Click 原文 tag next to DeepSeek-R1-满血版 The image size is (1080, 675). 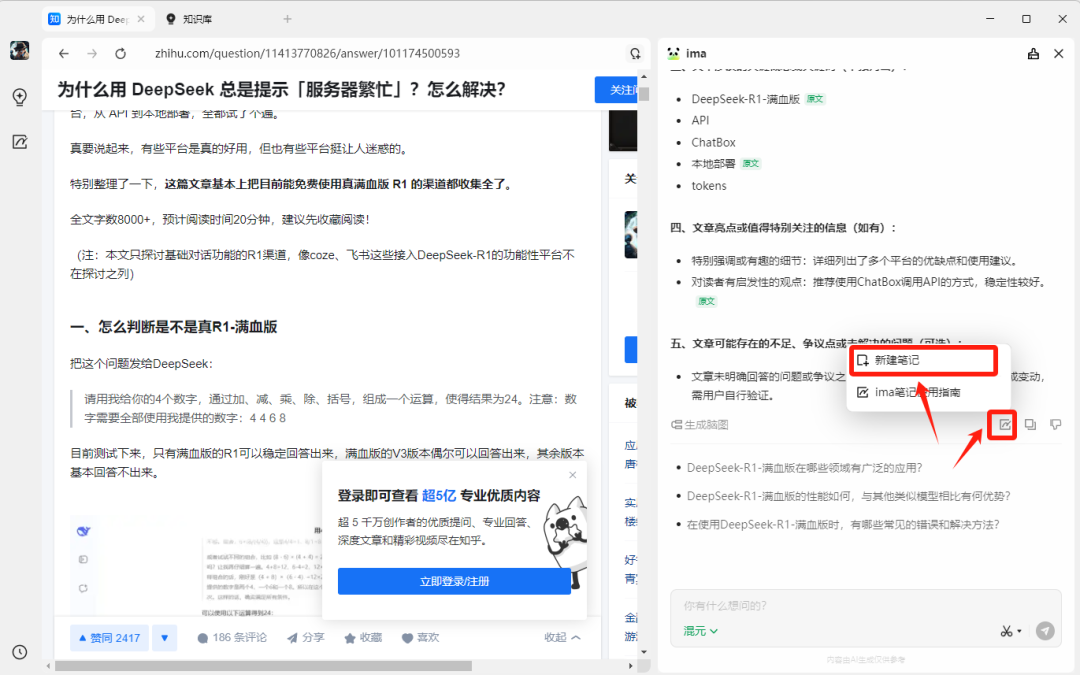pyautogui.click(x=815, y=98)
